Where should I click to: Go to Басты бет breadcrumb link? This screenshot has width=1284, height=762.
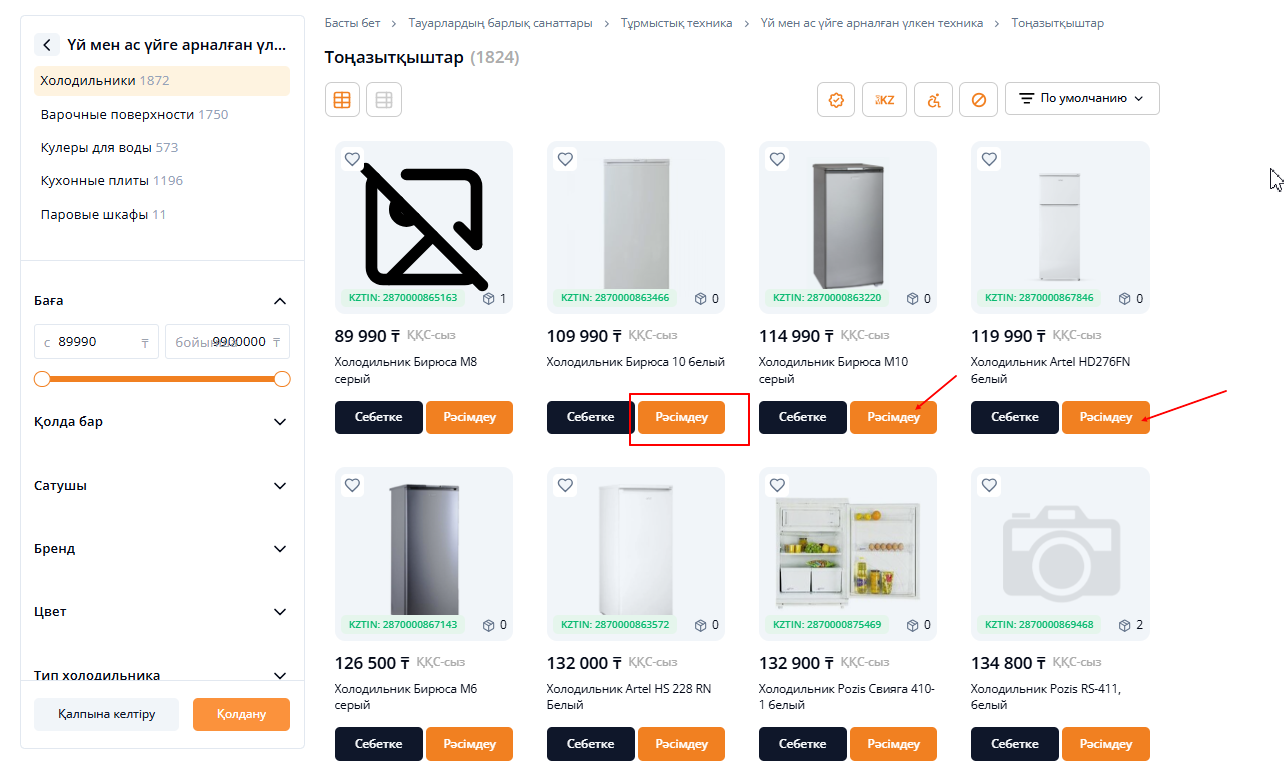tap(352, 23)
